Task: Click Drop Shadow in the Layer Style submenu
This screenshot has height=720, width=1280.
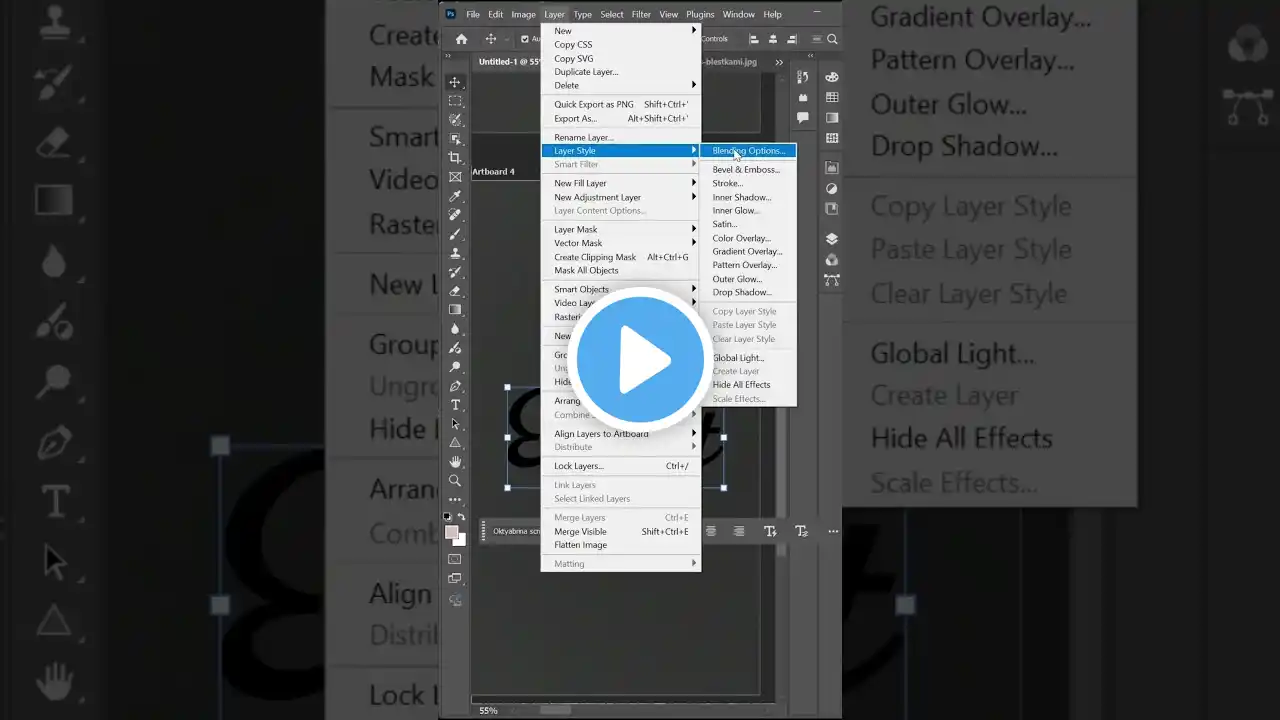Action: tap(741, 292)
